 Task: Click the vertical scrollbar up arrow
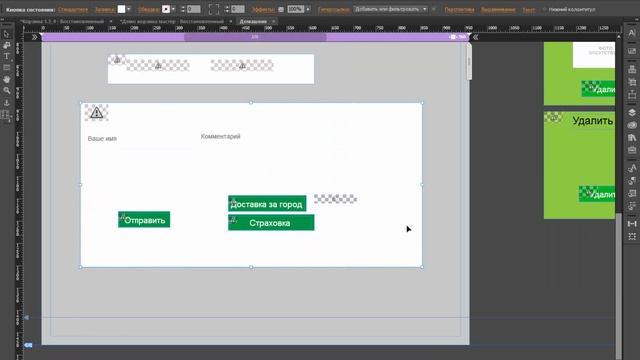point(619,37)
